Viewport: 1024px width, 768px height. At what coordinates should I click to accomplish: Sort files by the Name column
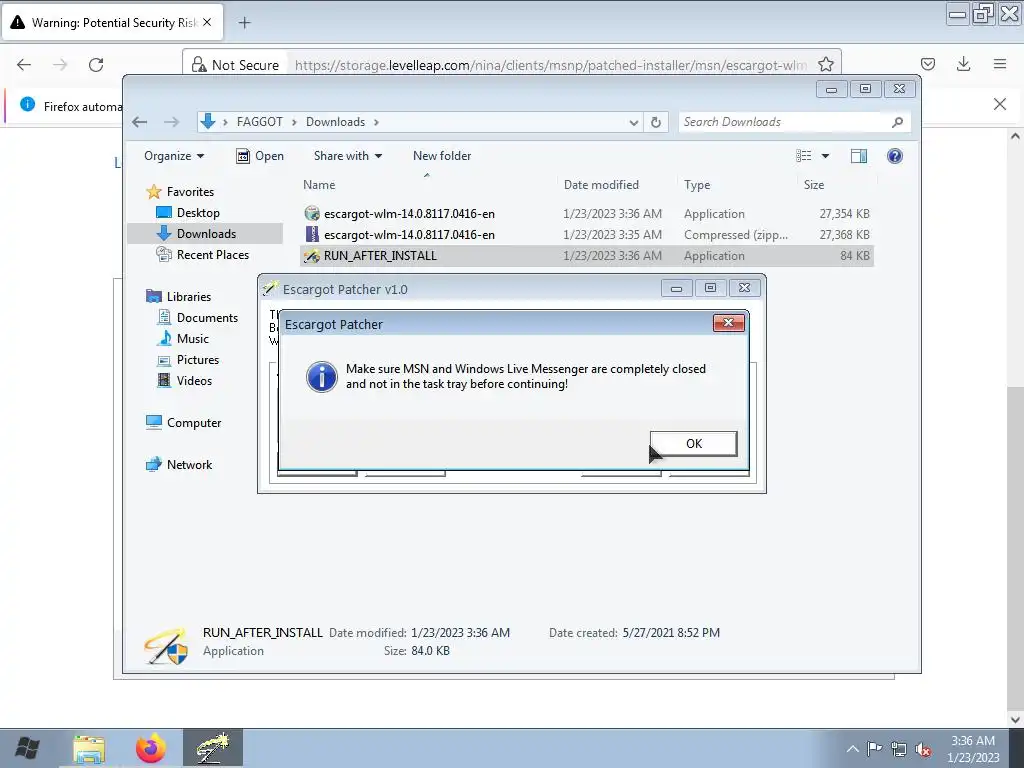click(x=428, y=185)
